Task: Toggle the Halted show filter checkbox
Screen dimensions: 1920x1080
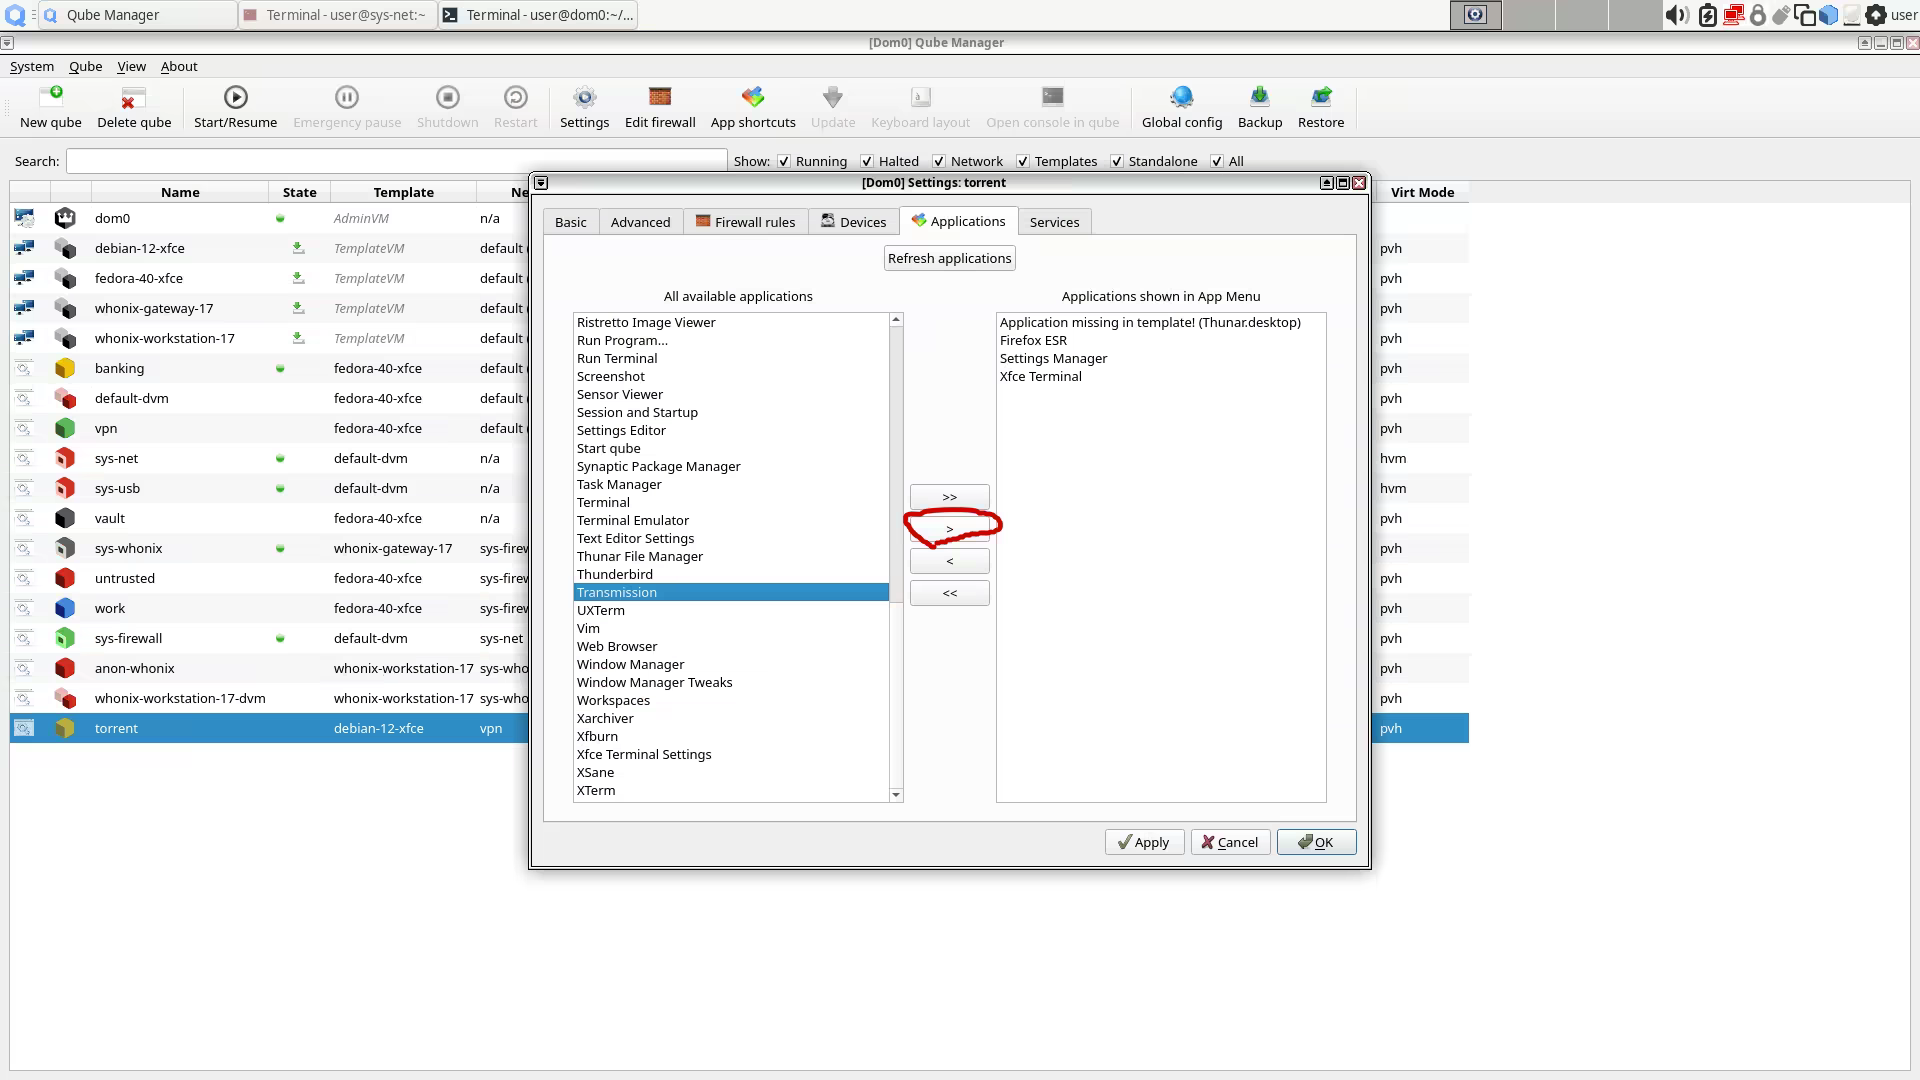Action: (867, 161)
